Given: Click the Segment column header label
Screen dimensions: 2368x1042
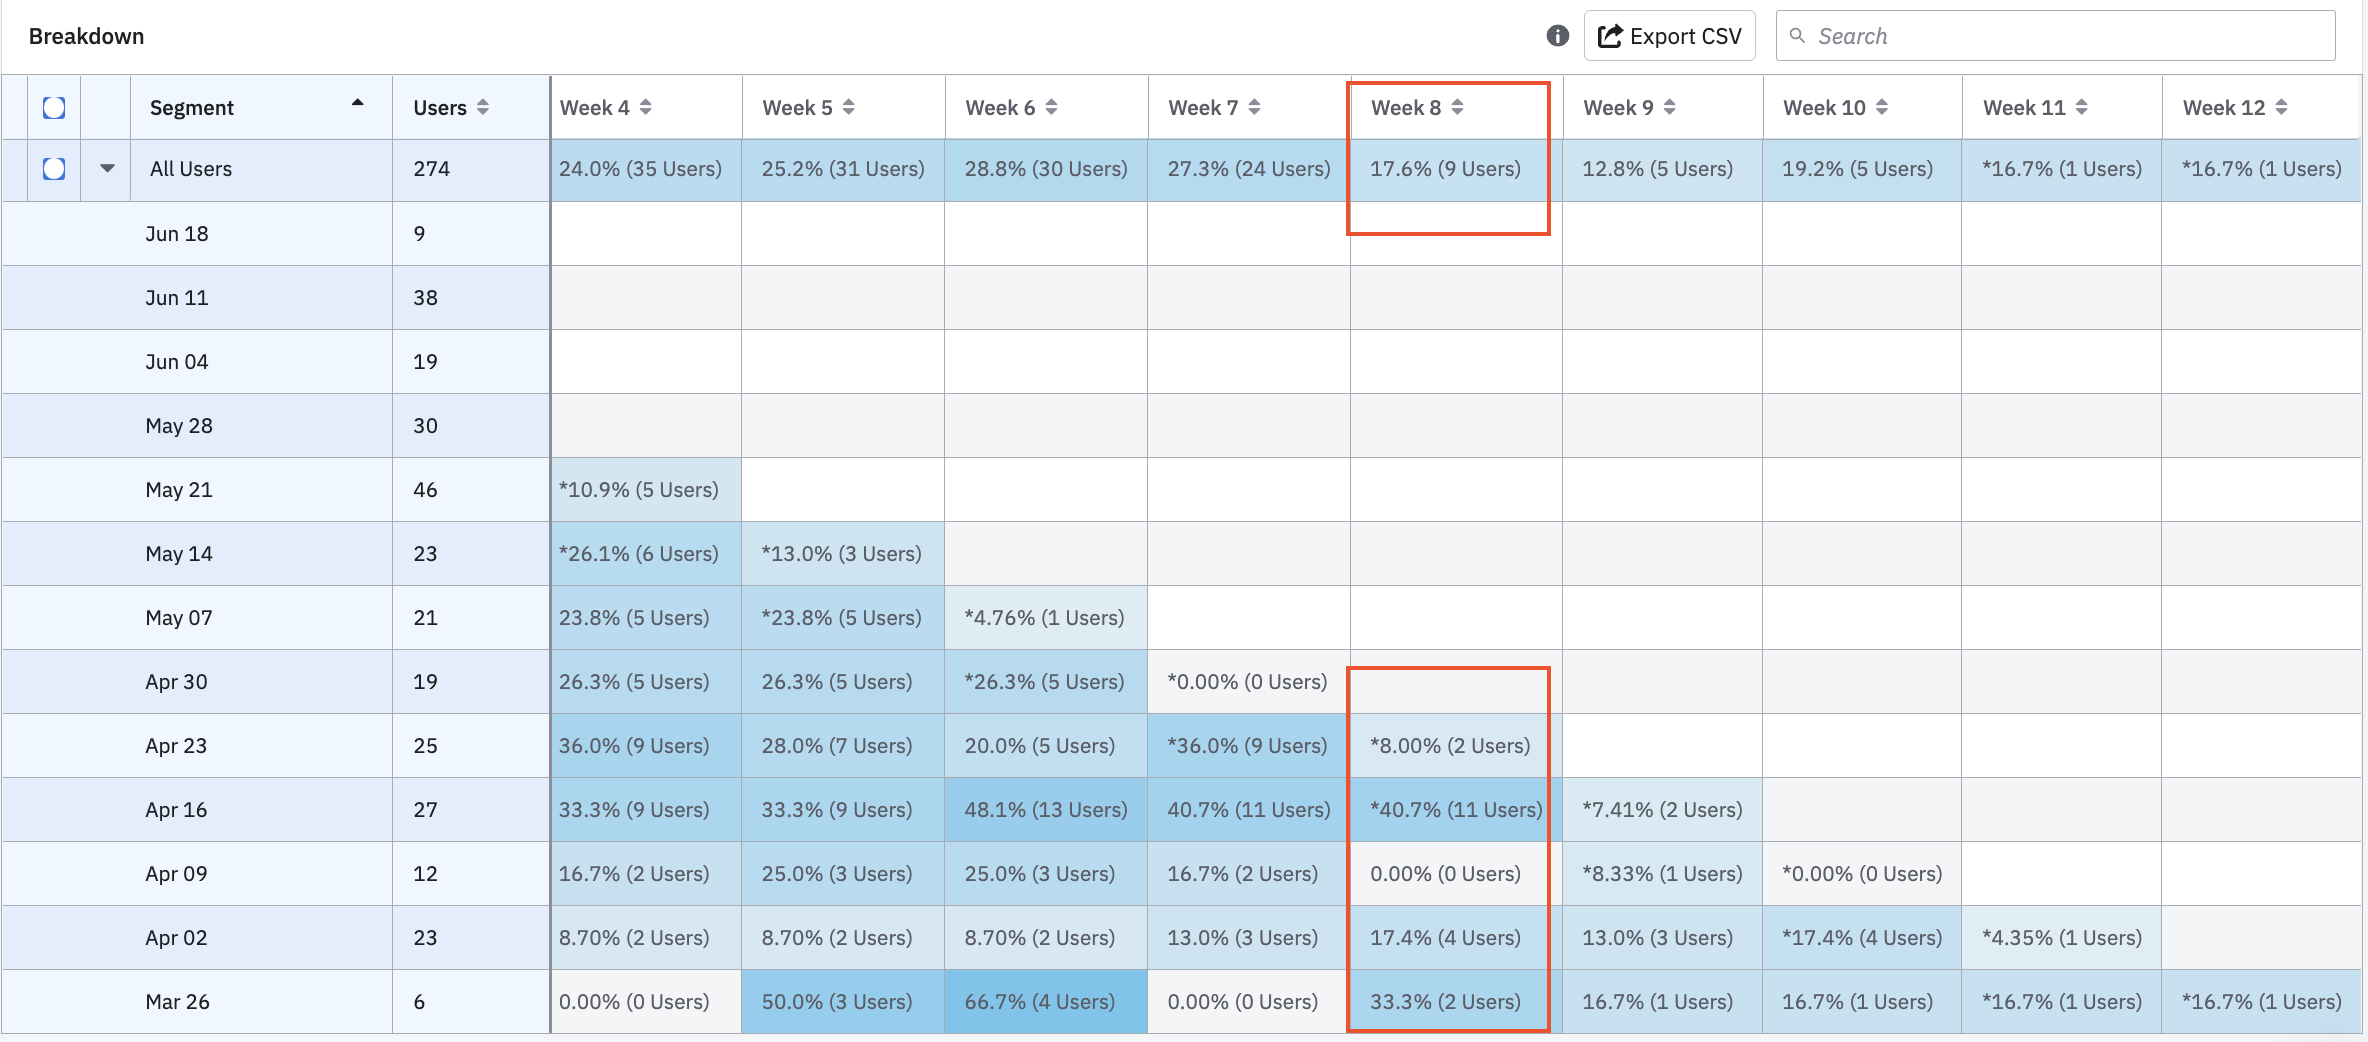Looking at the screenshot, I should (x=191, y=108).
